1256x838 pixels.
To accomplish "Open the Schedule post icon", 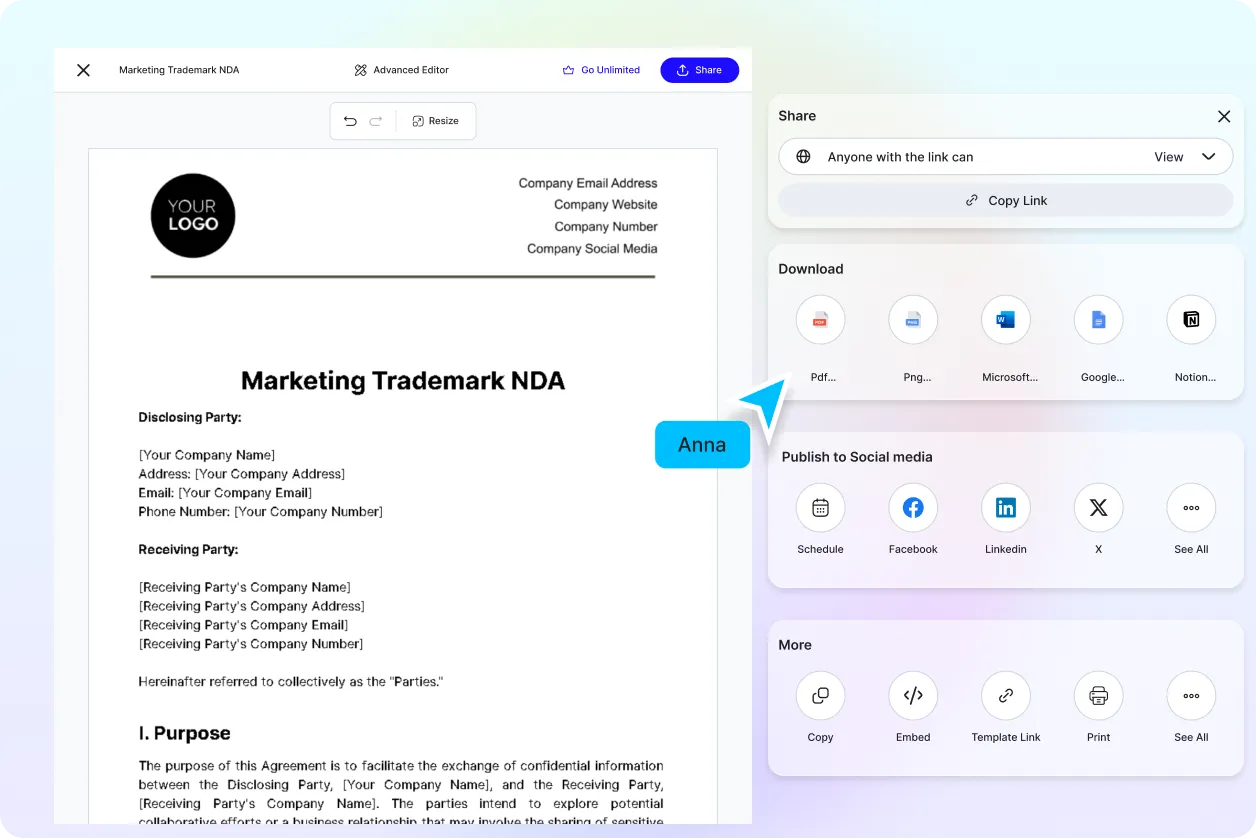I will pyautogui.click(x=820, y=508).
